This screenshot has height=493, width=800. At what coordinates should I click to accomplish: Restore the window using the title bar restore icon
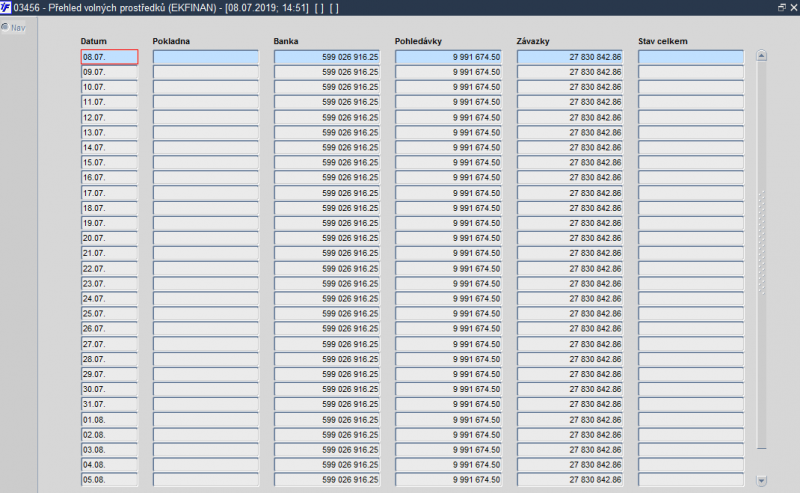[782, 7]
